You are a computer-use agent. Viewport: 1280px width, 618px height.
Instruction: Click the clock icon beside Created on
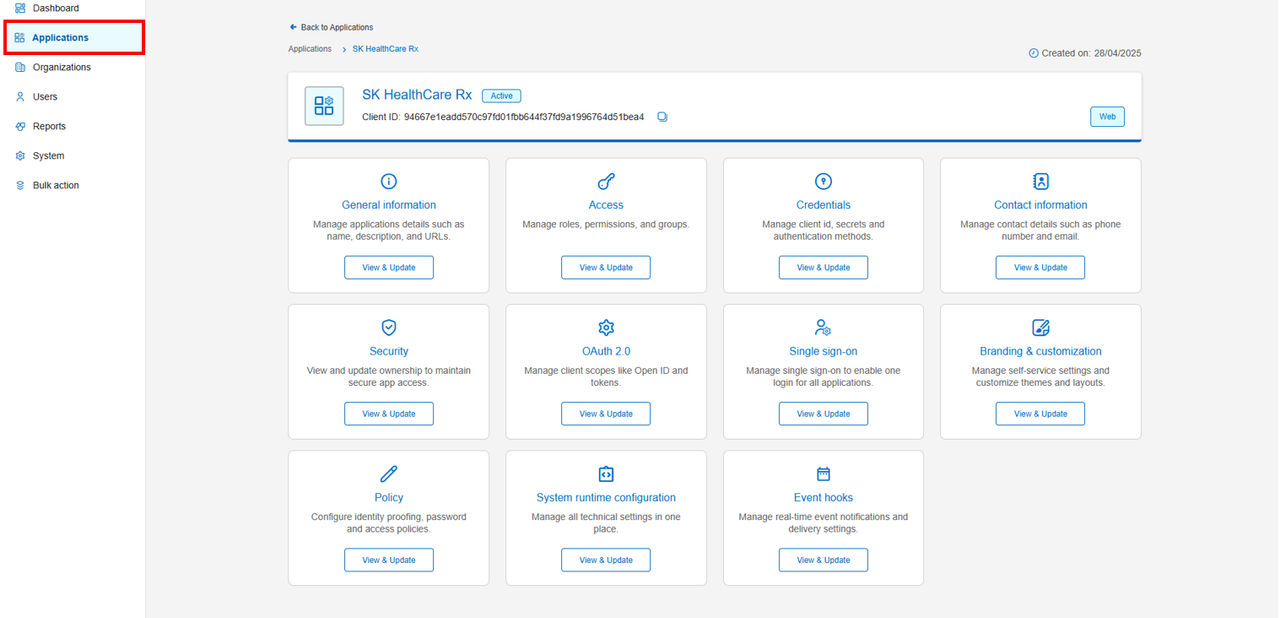pyautogui.click(x=1034, y=53)
